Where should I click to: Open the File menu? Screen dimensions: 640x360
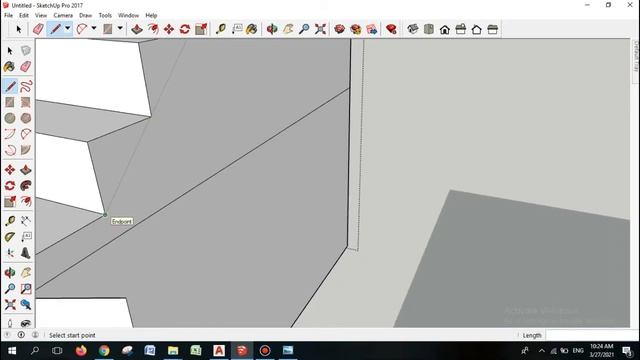click(x=8, y=15)
